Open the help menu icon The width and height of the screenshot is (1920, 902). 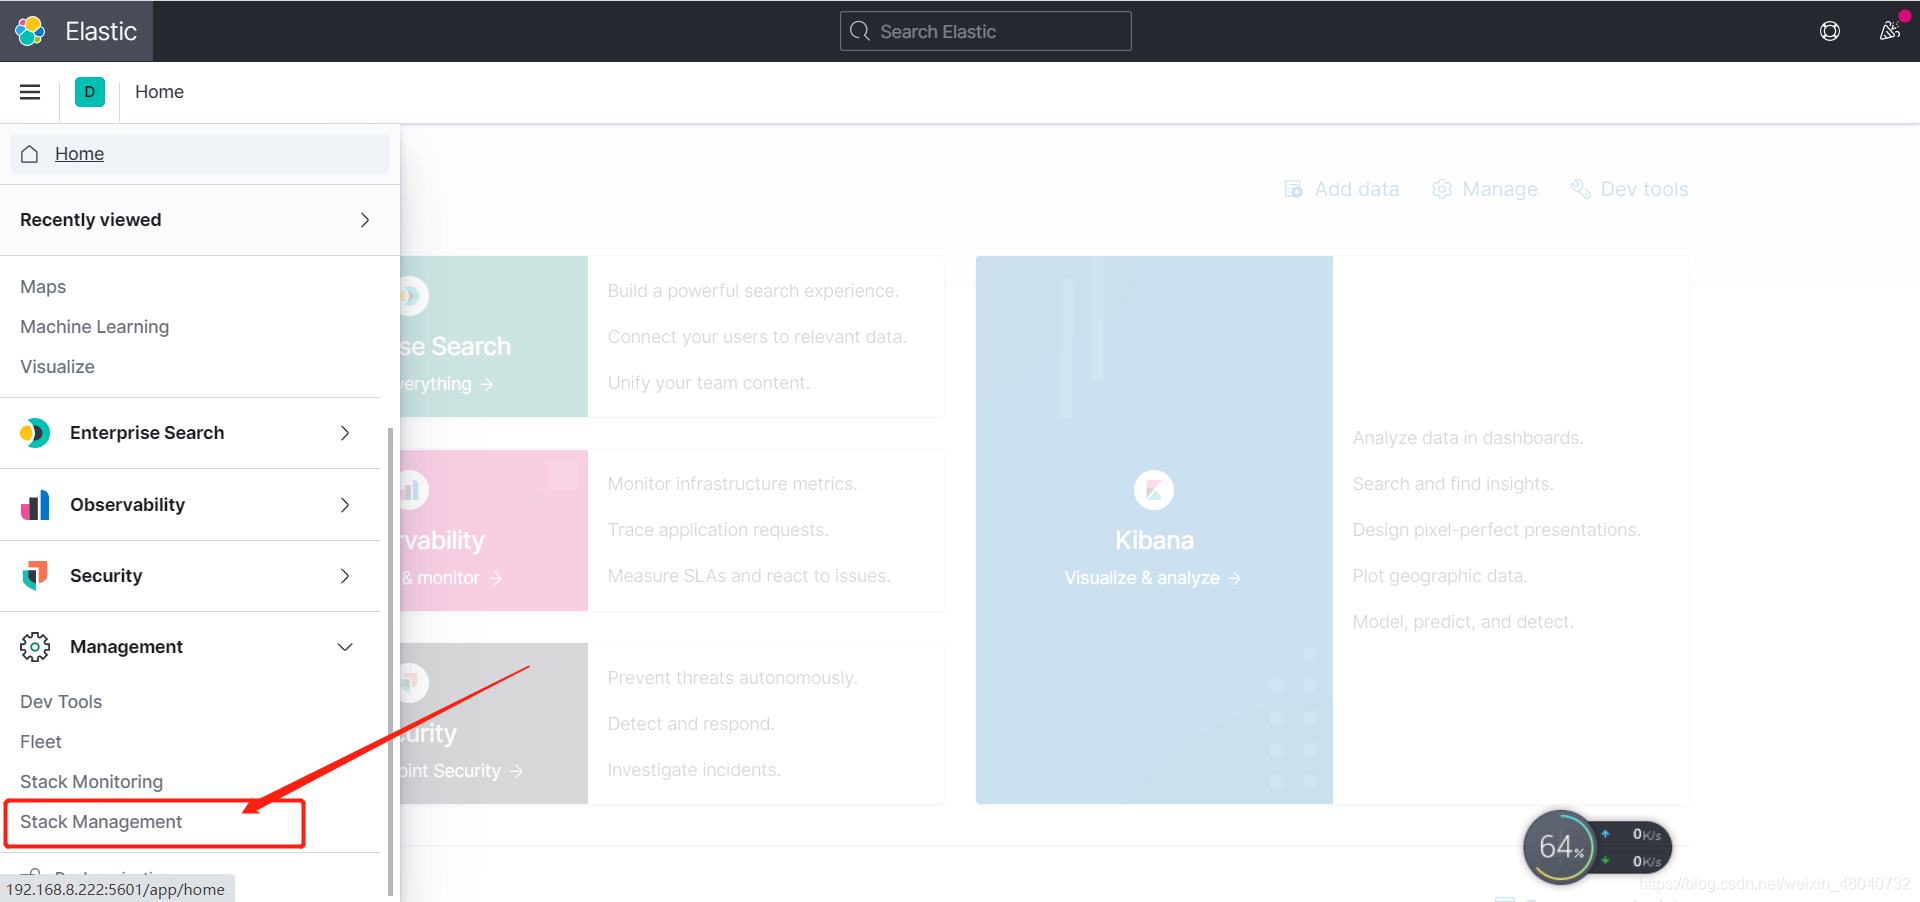coord(1830,31)
